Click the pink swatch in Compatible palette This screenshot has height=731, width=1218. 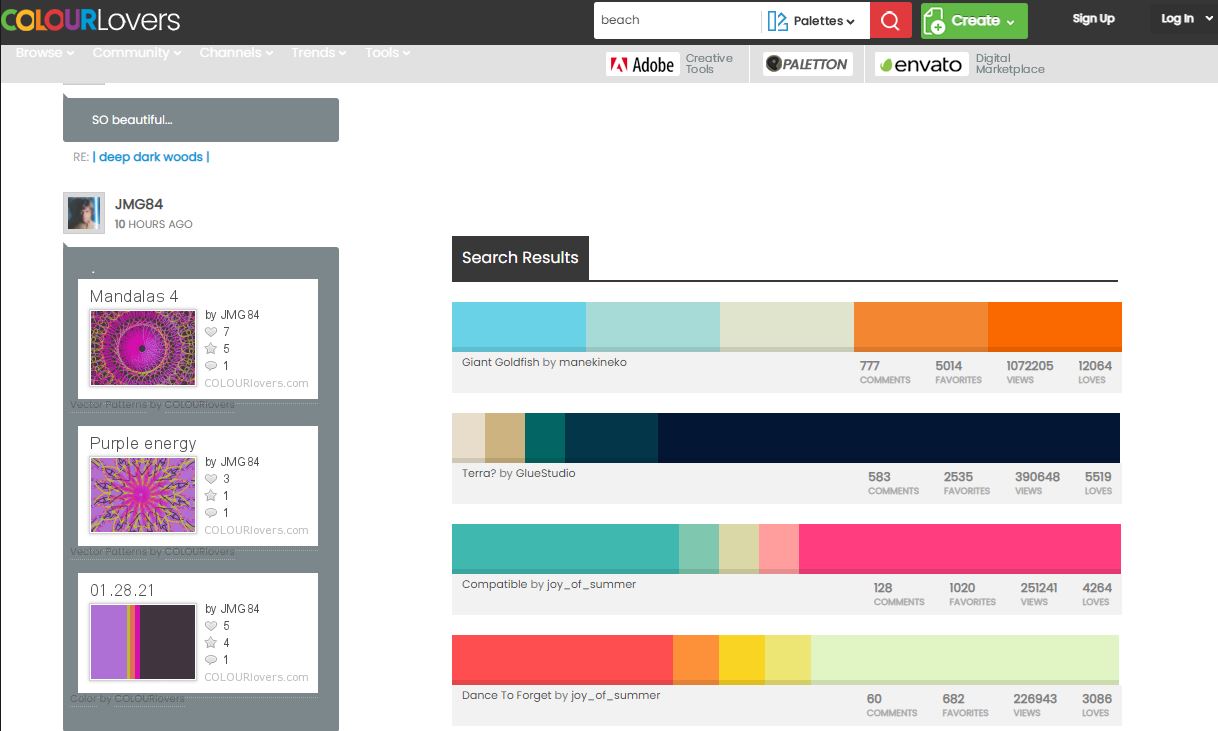959,548
